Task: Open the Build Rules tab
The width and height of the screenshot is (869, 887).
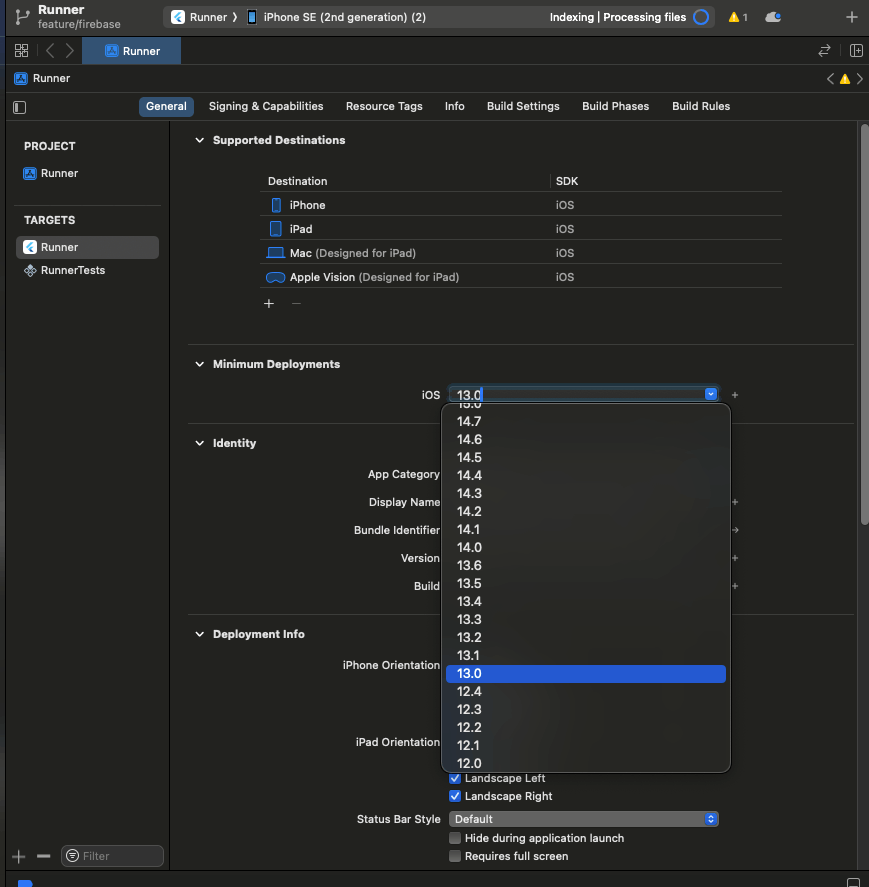Action: tap(701, 106)
